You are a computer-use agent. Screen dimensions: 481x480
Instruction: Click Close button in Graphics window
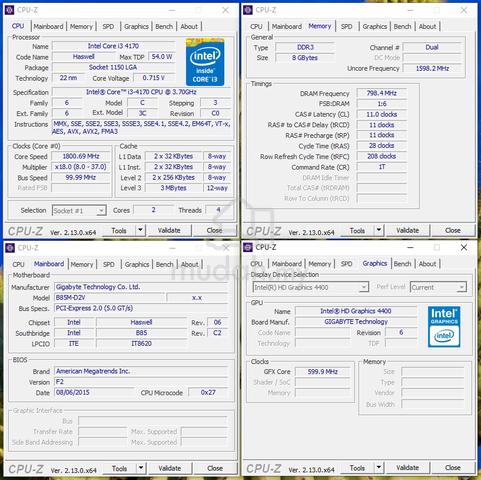point(453,468)
